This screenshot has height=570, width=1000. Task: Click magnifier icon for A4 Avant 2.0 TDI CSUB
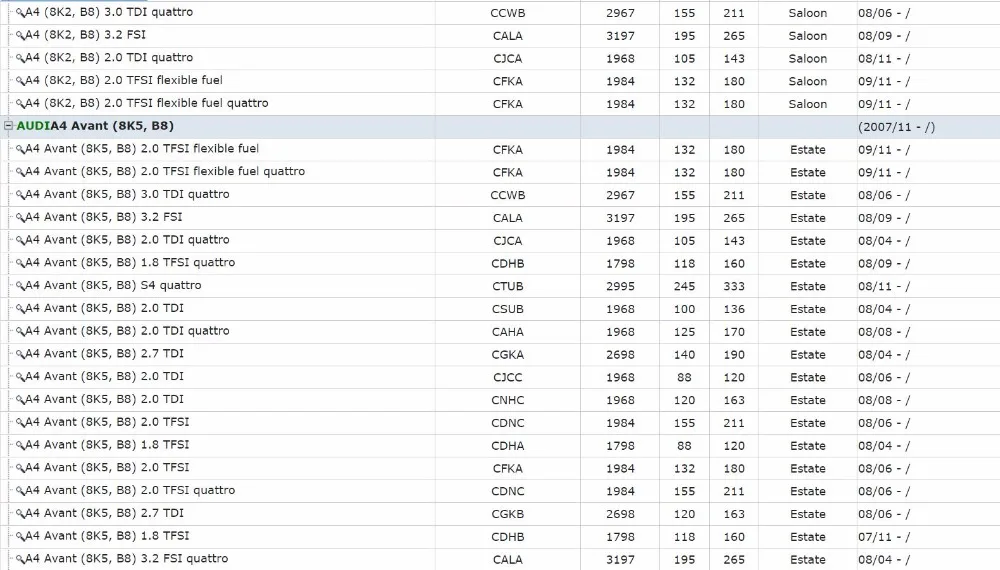click(x=20, y=309)
